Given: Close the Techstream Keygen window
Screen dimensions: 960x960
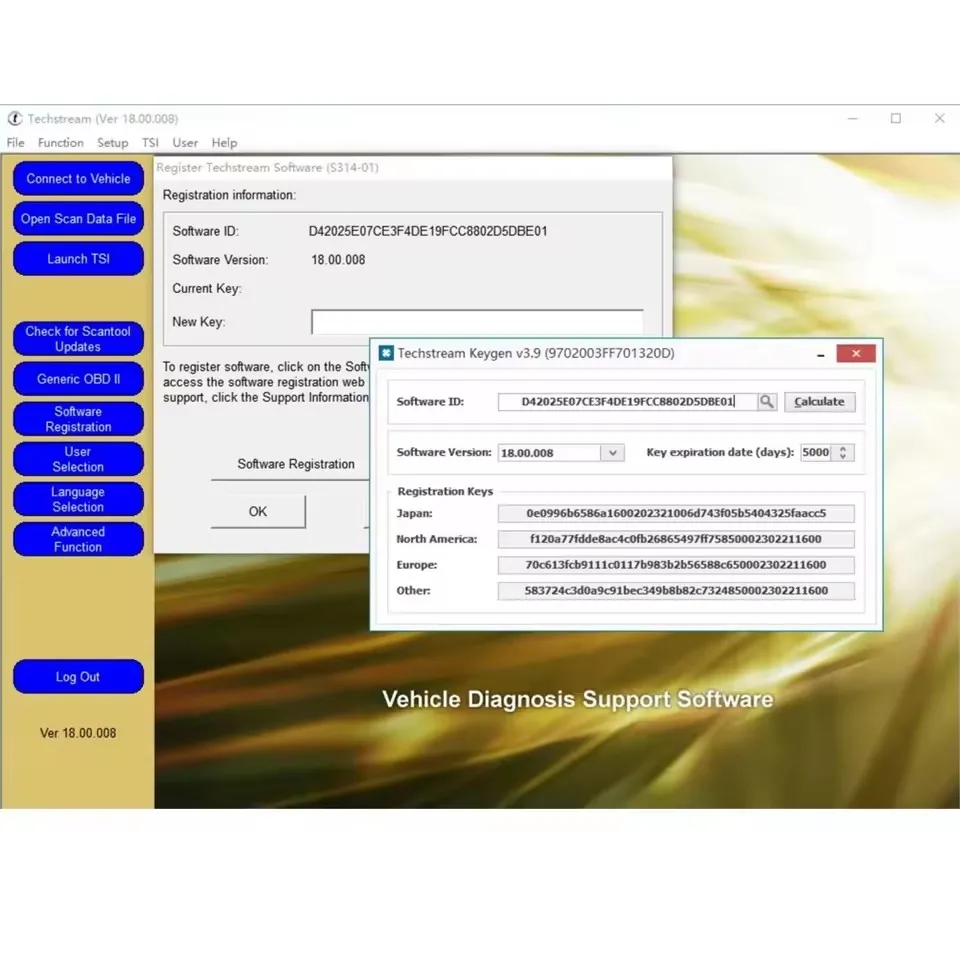Looking at the screenshot, I should click(855, 353).
